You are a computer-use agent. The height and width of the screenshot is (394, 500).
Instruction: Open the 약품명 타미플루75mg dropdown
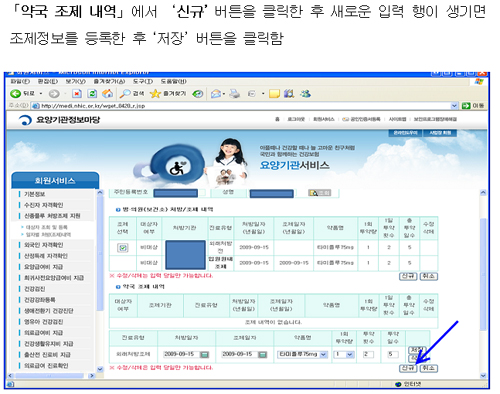(x=323, y=355)
